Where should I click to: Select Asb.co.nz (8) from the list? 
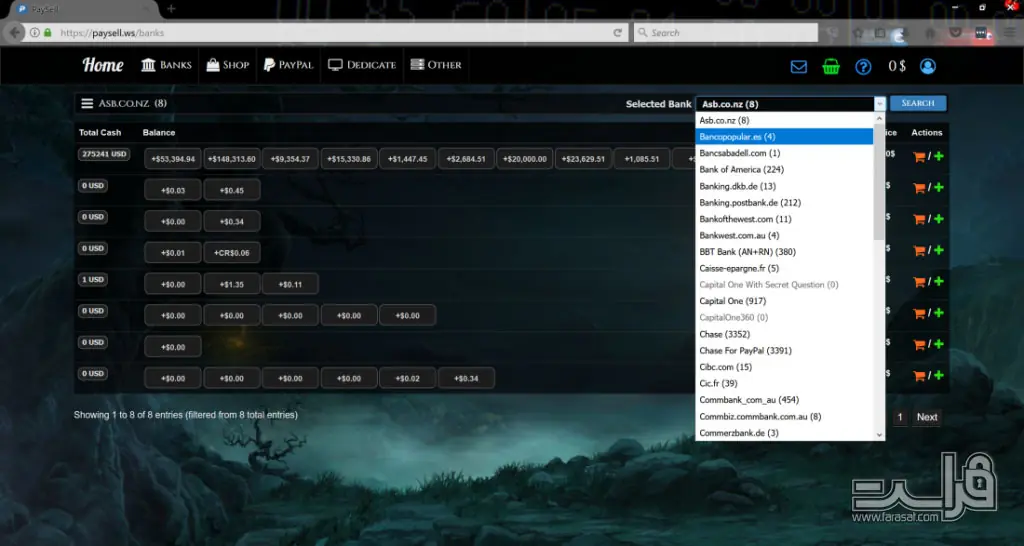[784, 120]
